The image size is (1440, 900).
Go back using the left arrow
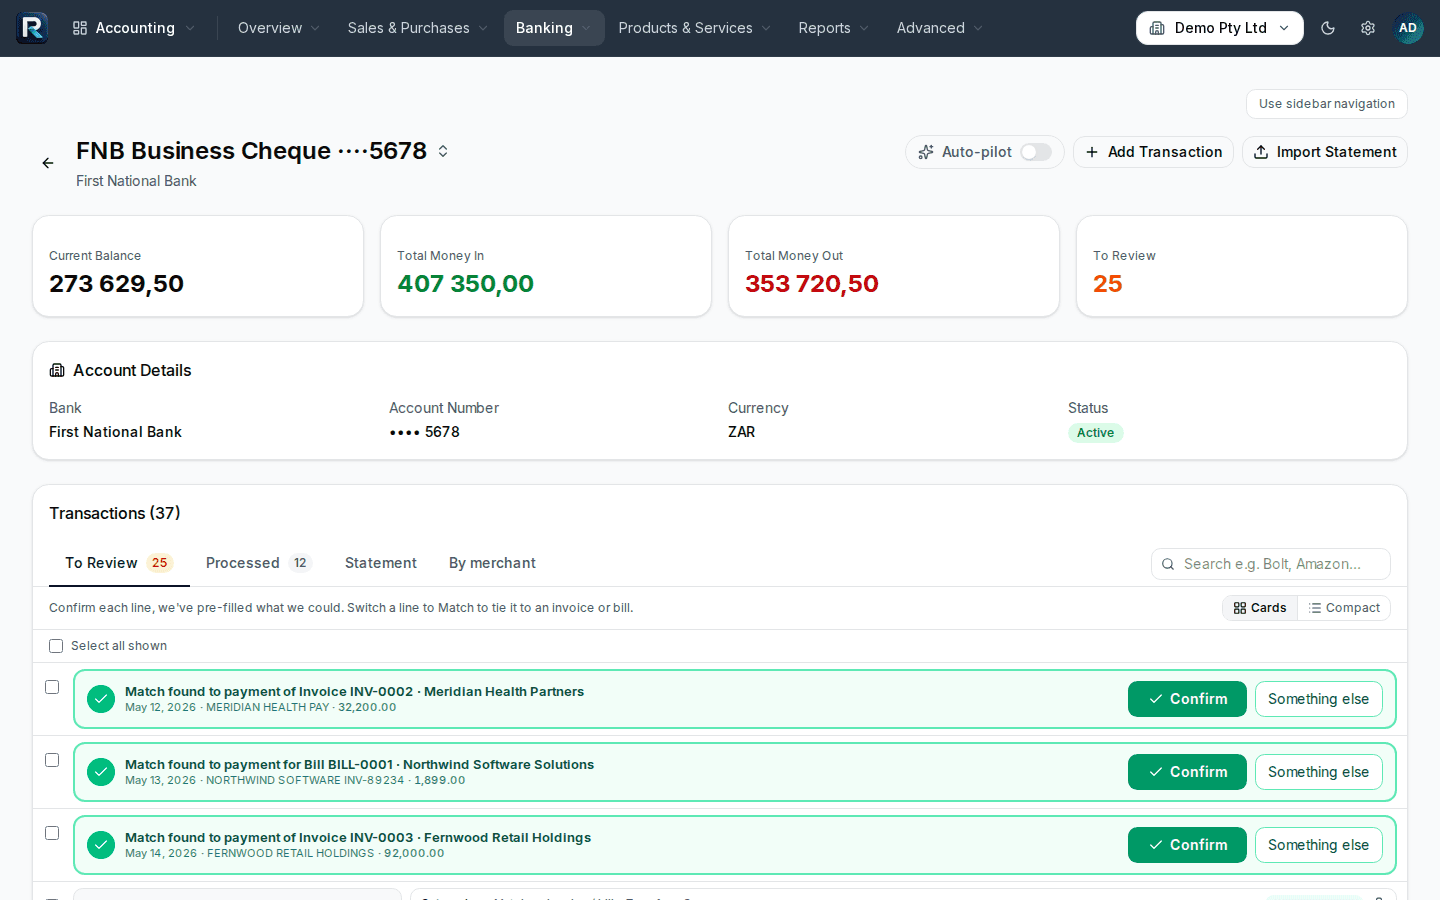[x=48, y=163]
